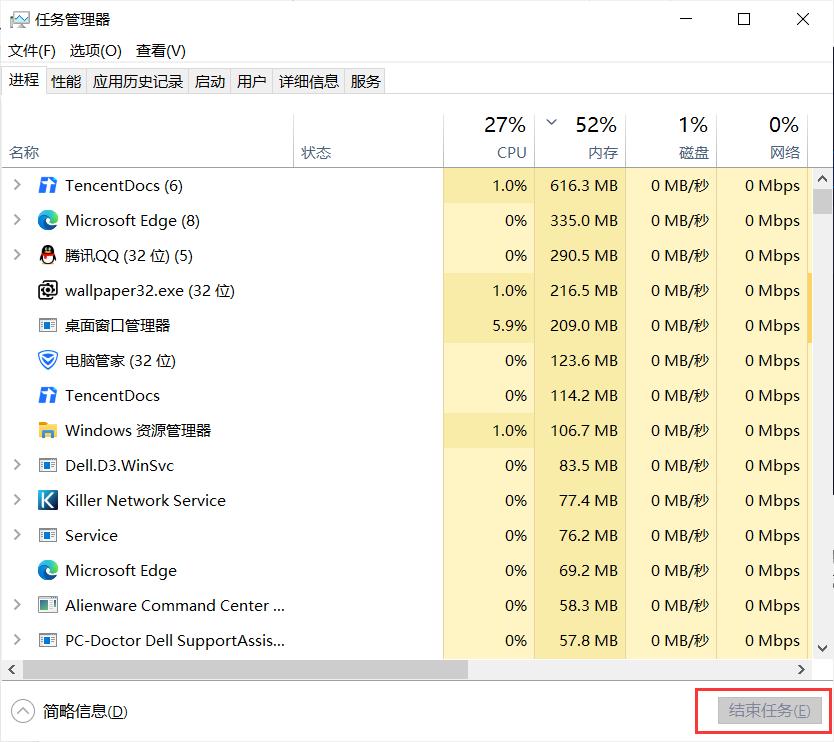Switch to the 性能 tab
834x742 pixels.
pyautogui.click(x=65, y=81)
